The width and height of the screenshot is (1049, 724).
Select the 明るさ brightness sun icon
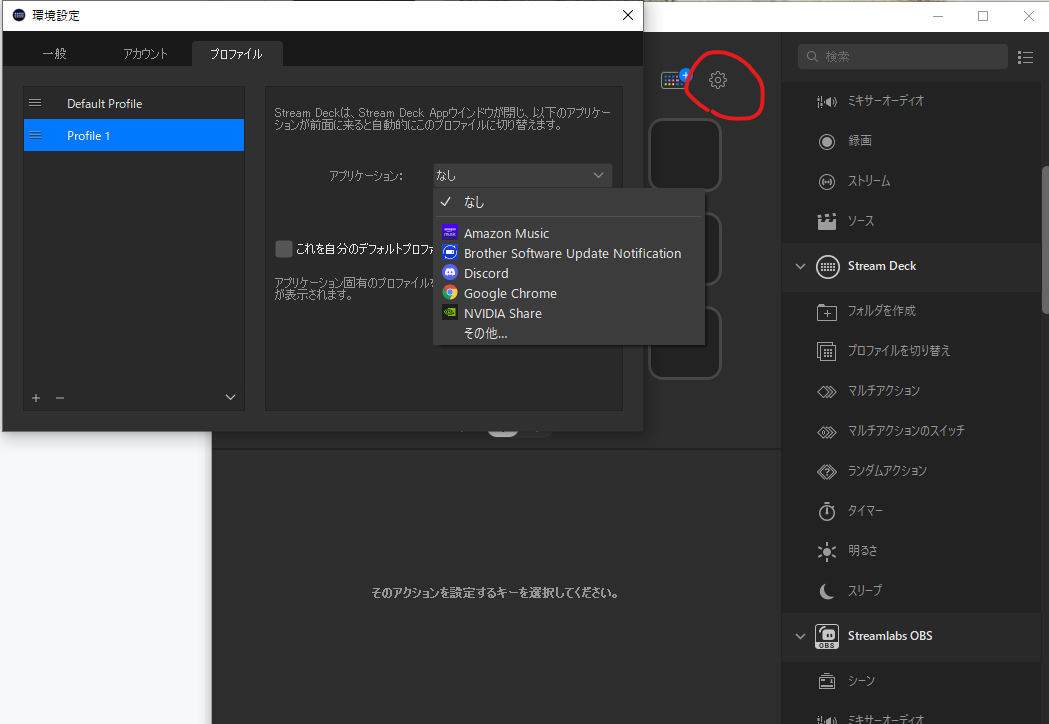[827, 551]
